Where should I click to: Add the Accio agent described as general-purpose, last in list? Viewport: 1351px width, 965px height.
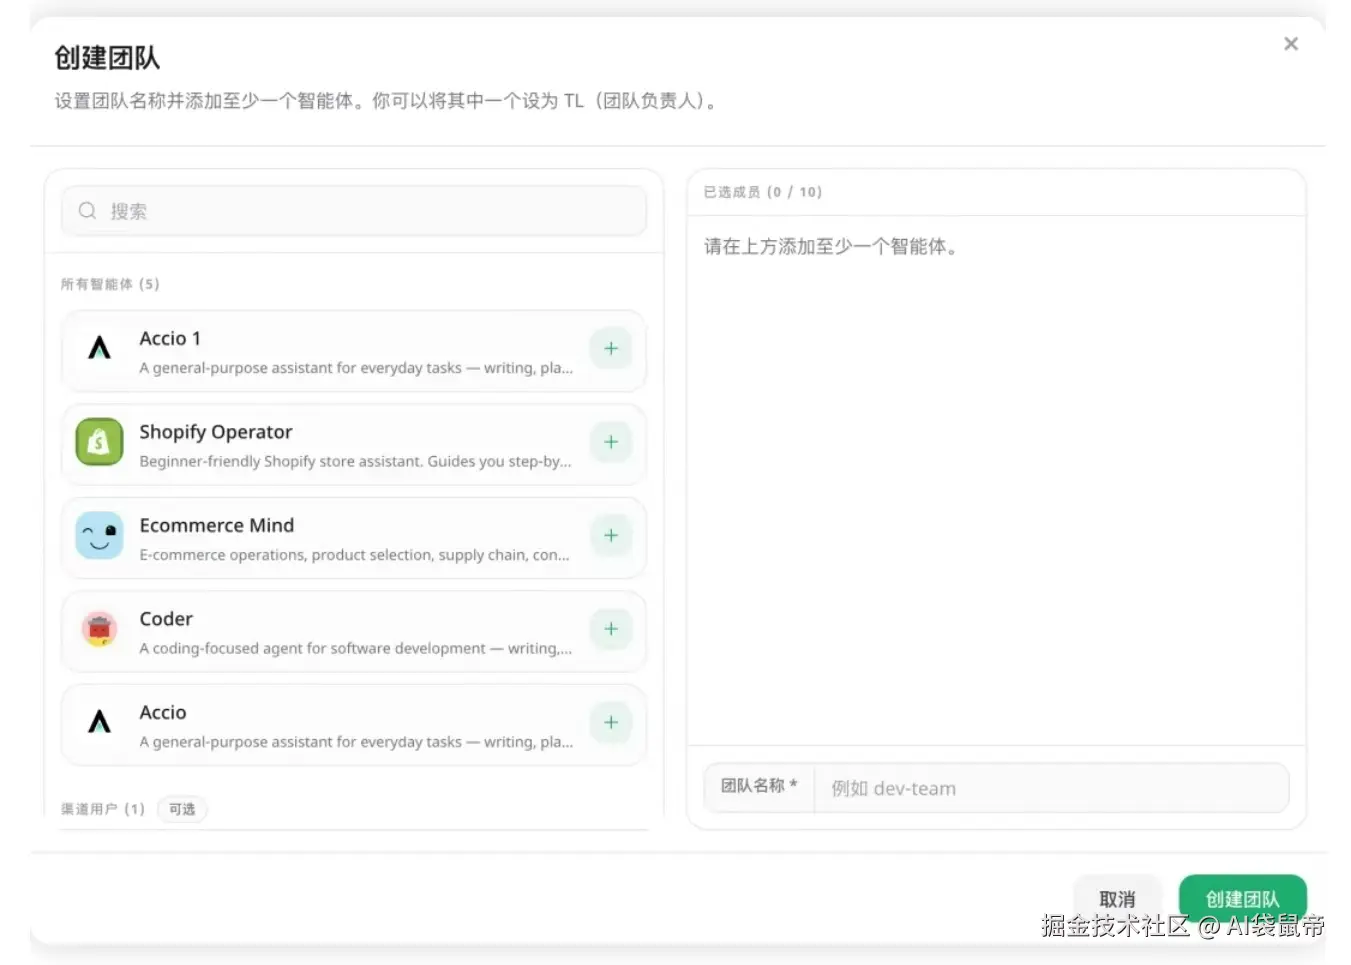(611, 723)
